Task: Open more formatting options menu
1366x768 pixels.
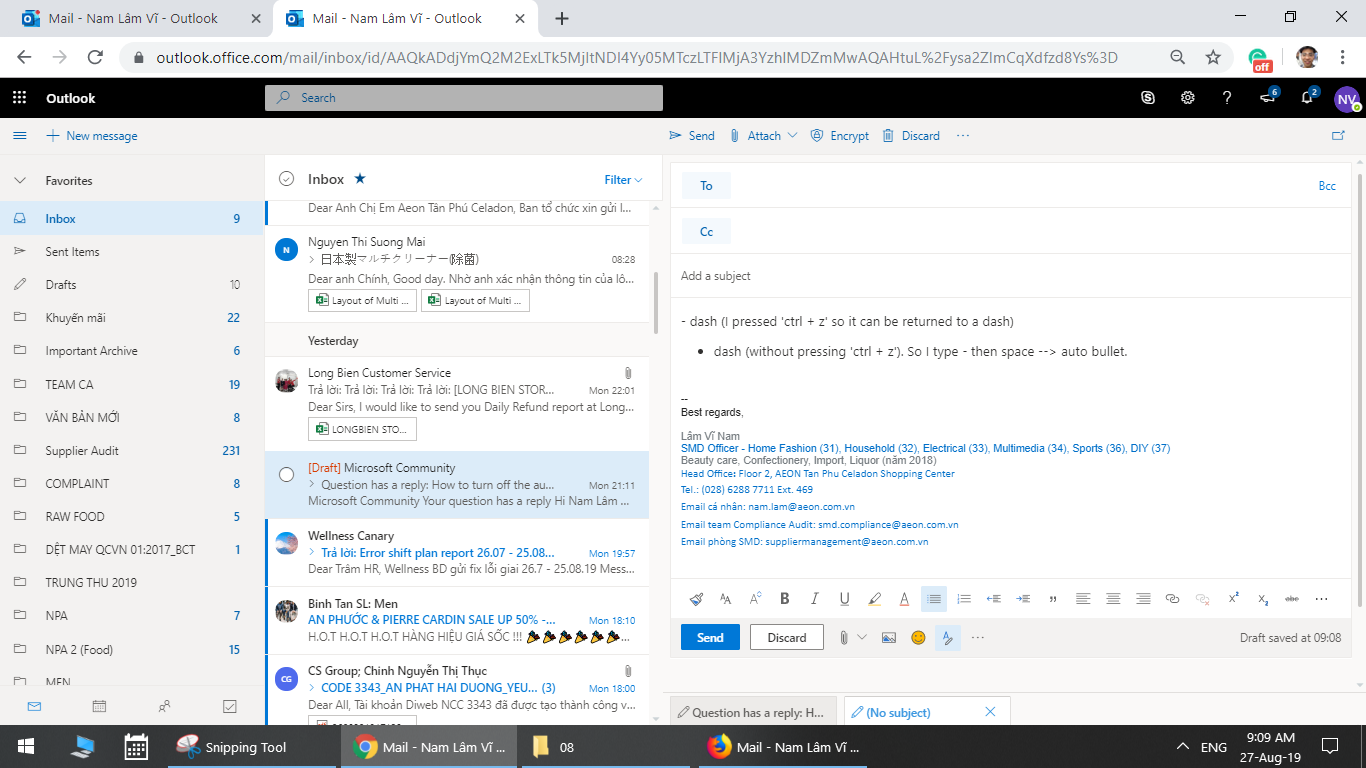Action: [1322, 599]
